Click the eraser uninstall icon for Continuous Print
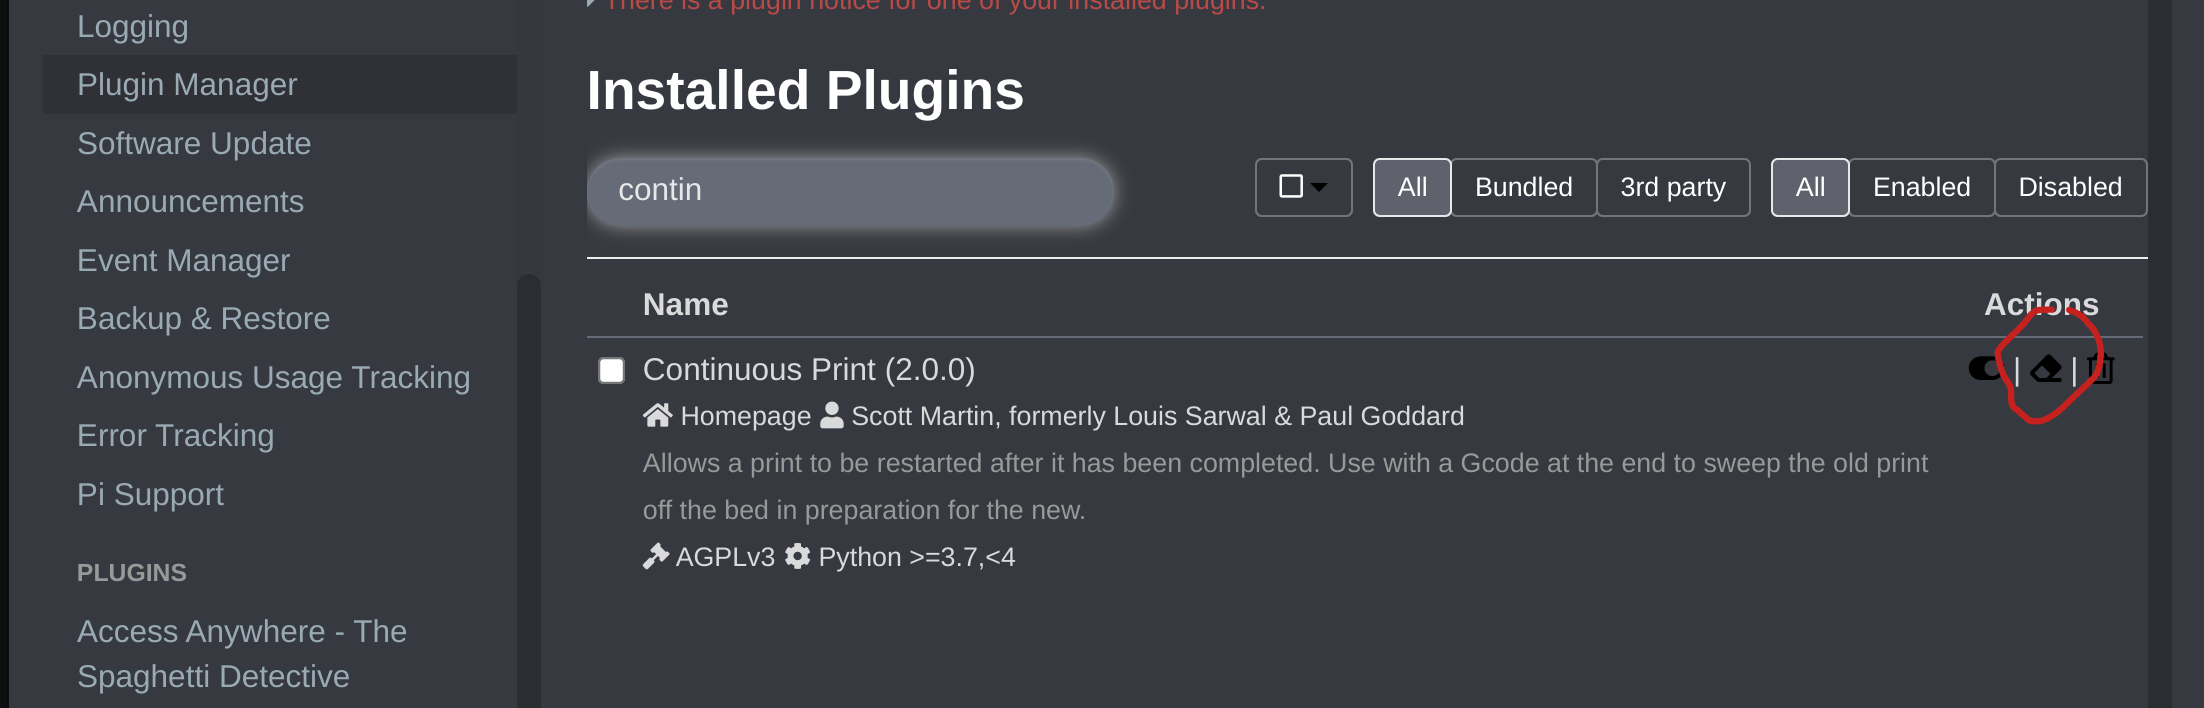 click(2044, 369)
